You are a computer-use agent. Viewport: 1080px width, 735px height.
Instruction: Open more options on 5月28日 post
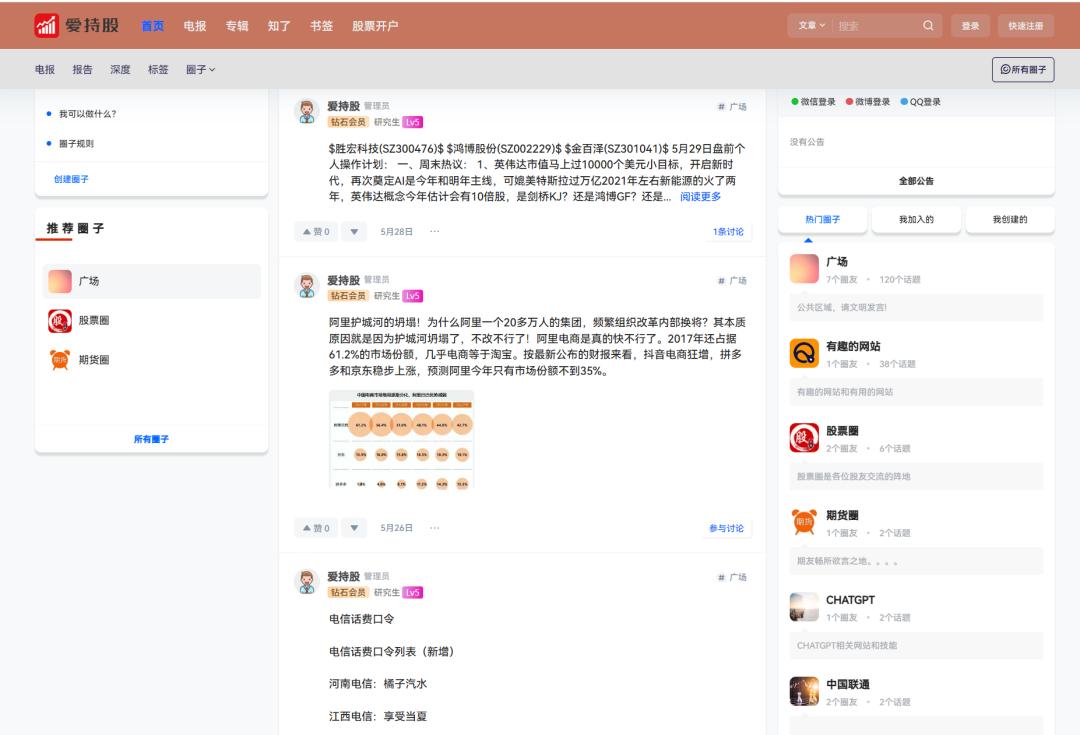pos(435,231)
